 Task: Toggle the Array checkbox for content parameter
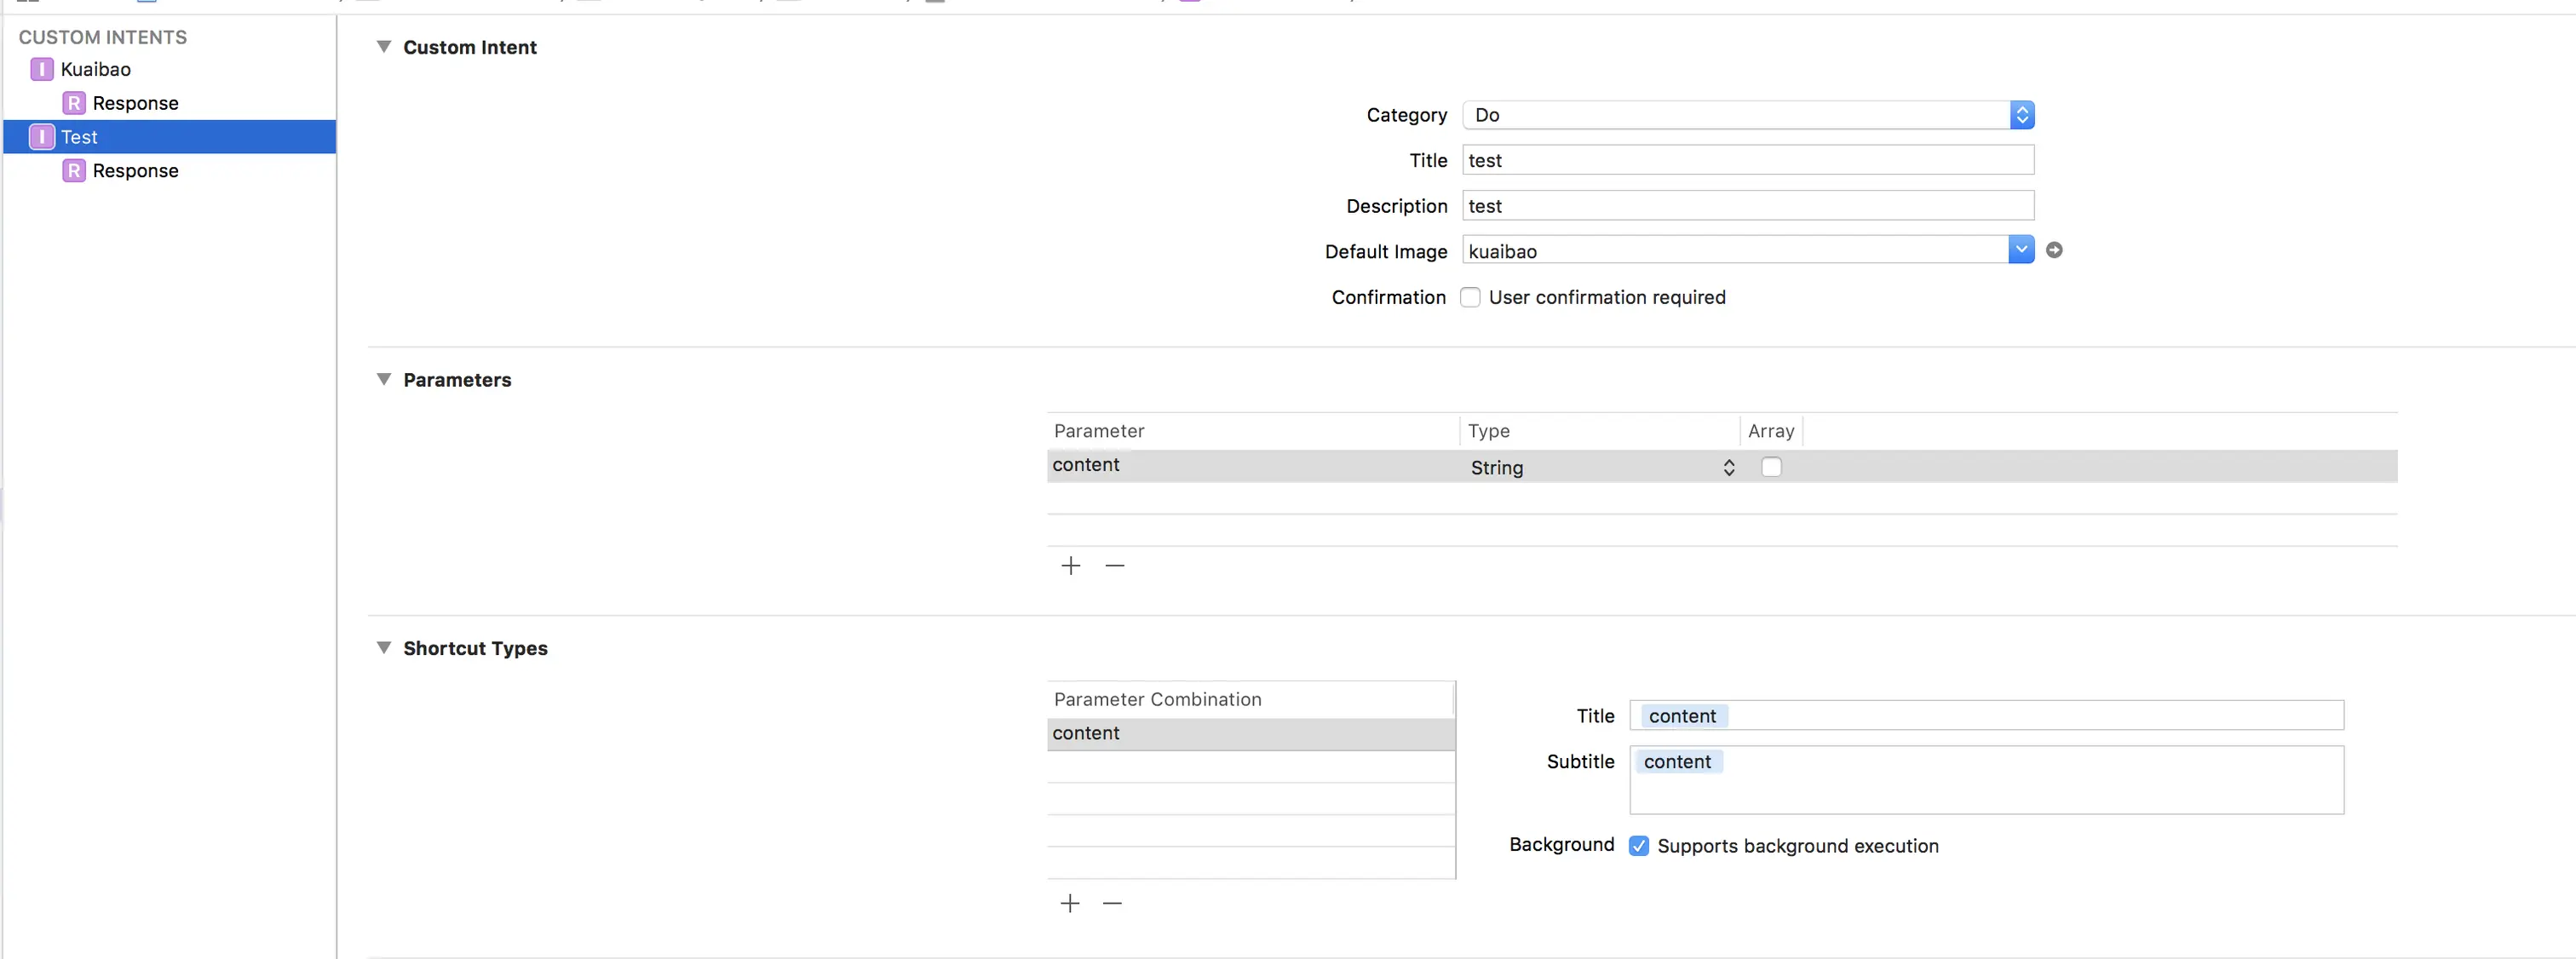(1771, 467)
